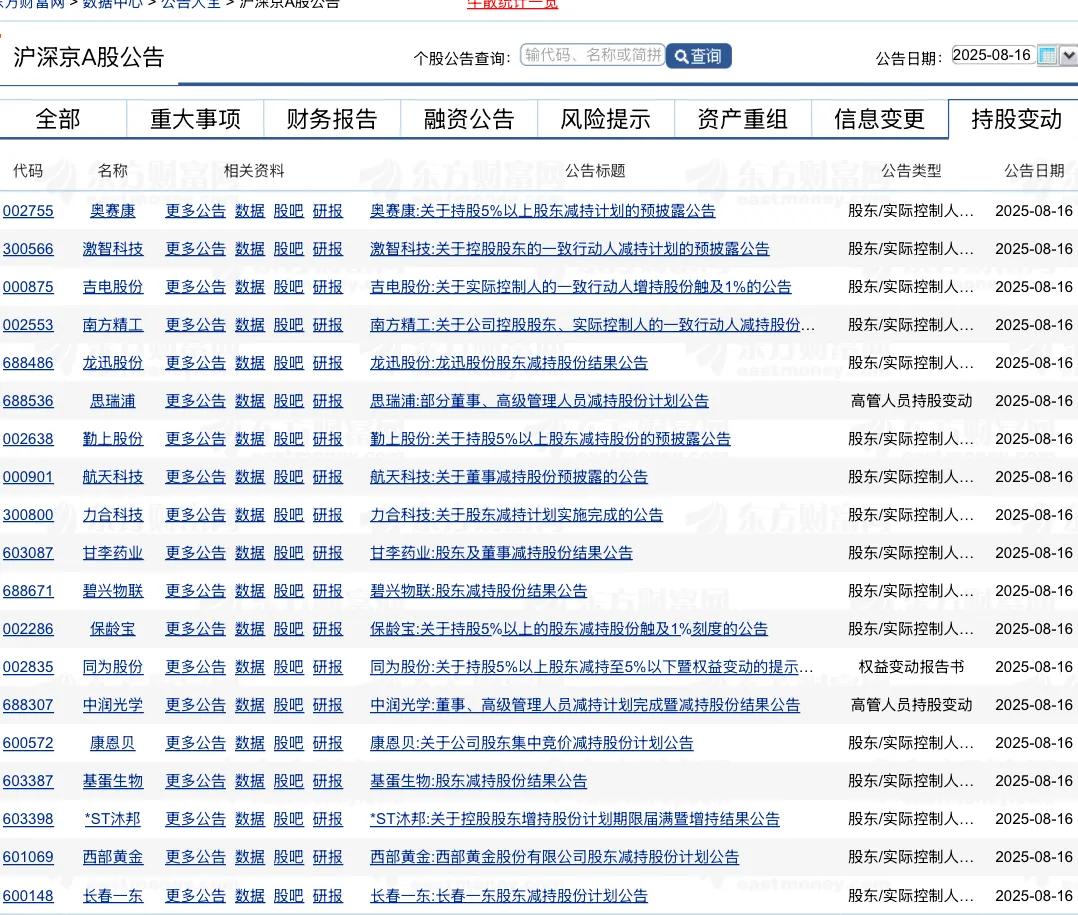The image size is (1078, 915).
Task: Open 保龄宝 reduction 1% announcement title
Action: (x=569, y=629)
